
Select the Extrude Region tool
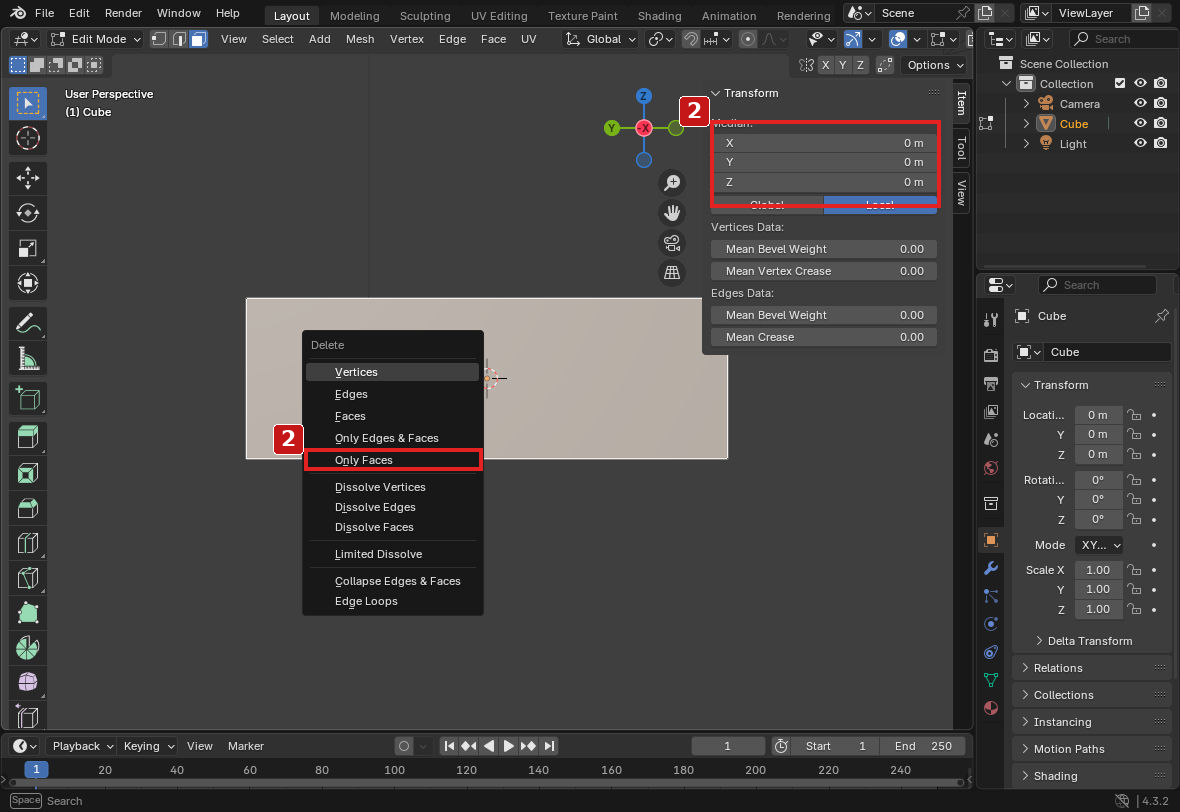point(28,437)
